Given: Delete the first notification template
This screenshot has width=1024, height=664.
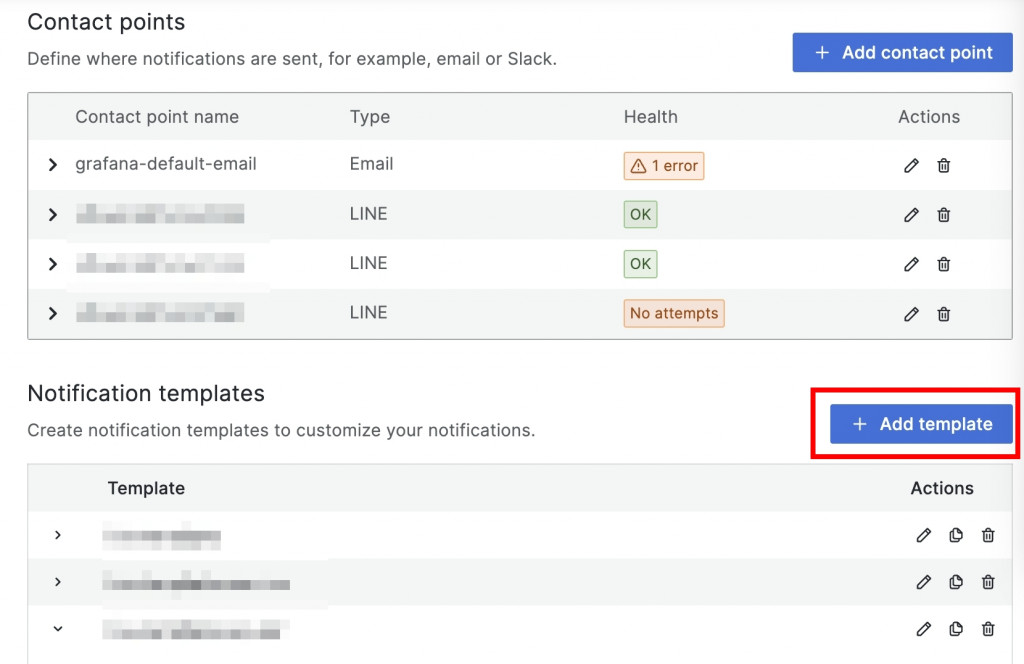Looking at the screenshot, I should [x=988, y=536].
